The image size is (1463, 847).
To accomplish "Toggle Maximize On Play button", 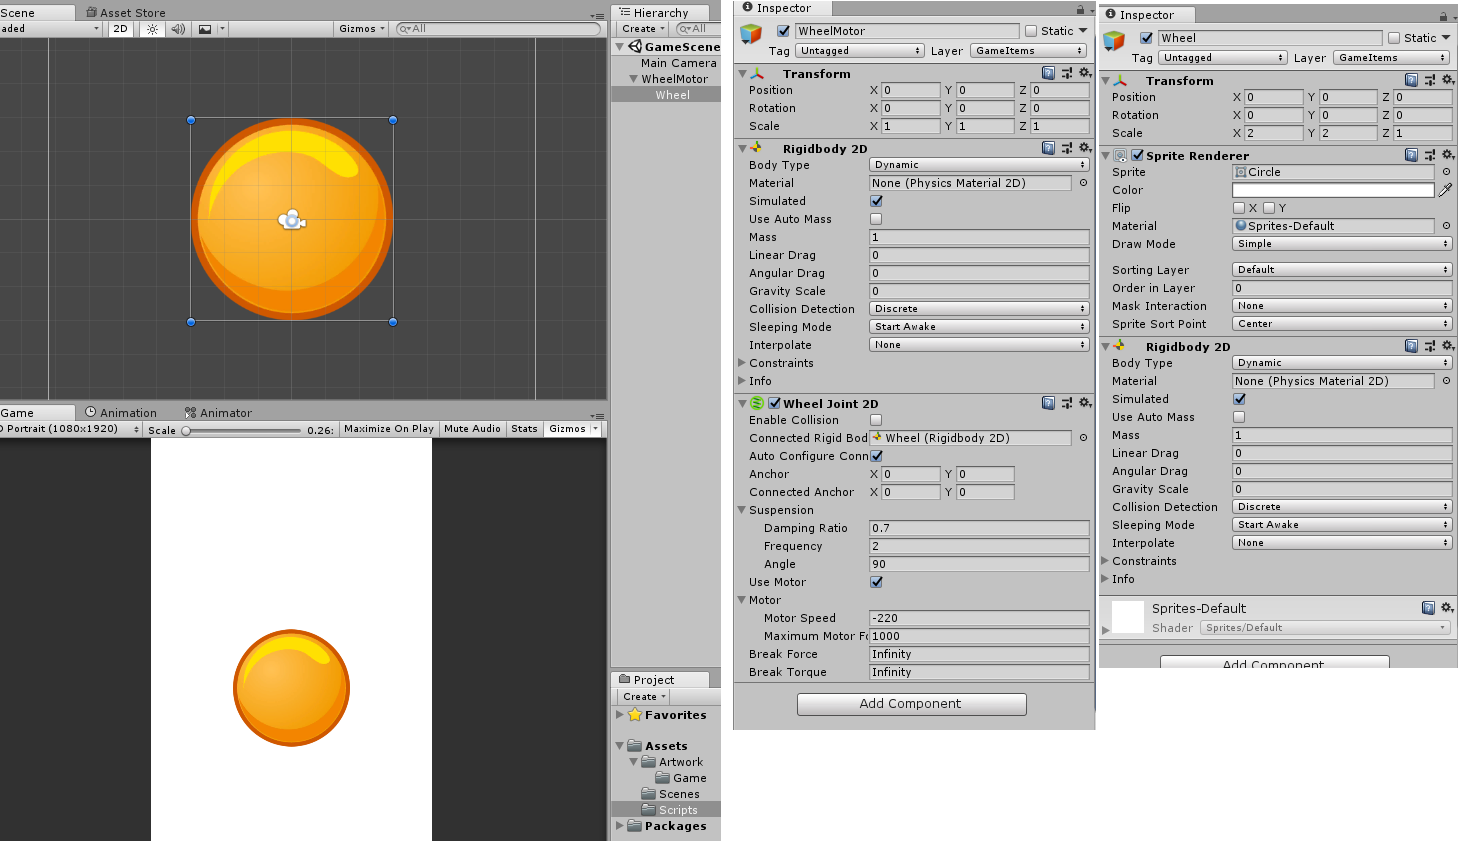I will click(x=389, y=429).
